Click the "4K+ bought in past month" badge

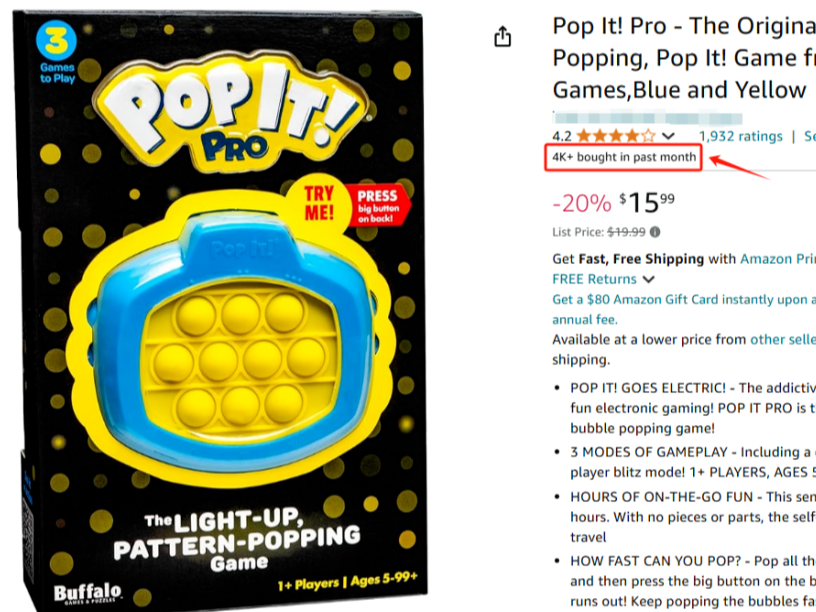(623, 157)
